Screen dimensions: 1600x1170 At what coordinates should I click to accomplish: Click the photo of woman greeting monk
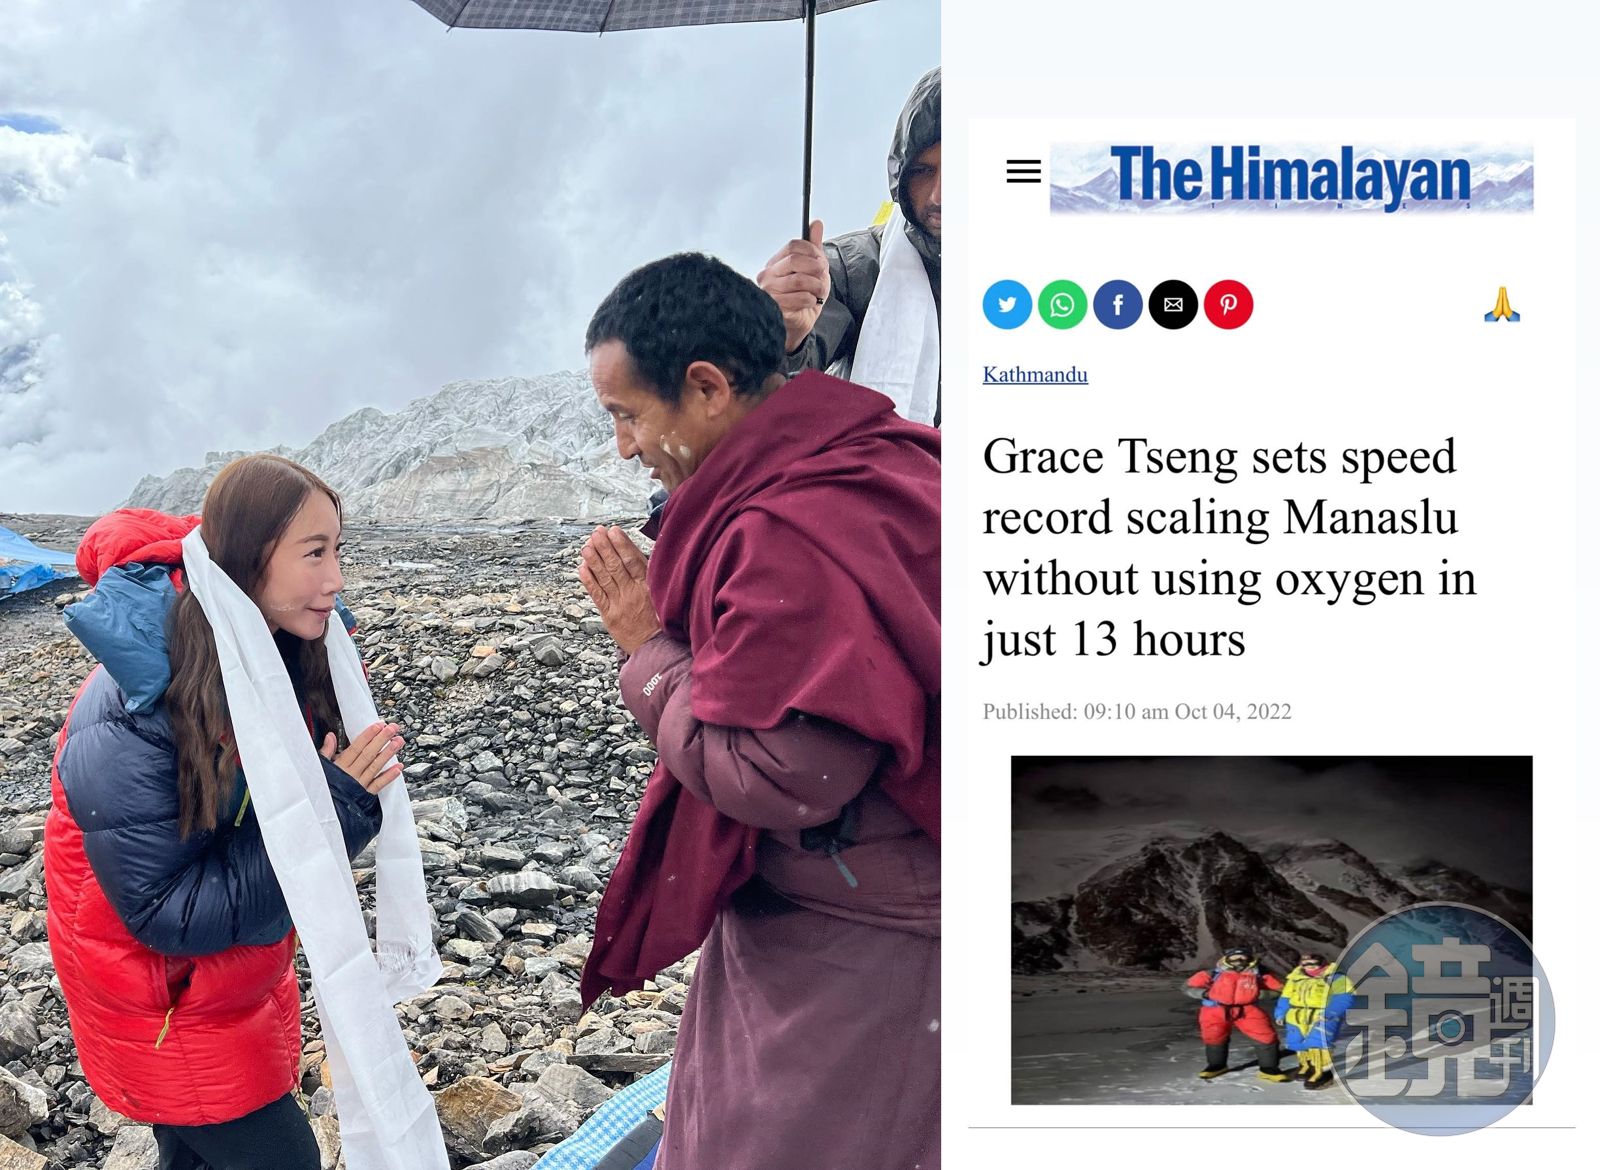coord(470,585)
